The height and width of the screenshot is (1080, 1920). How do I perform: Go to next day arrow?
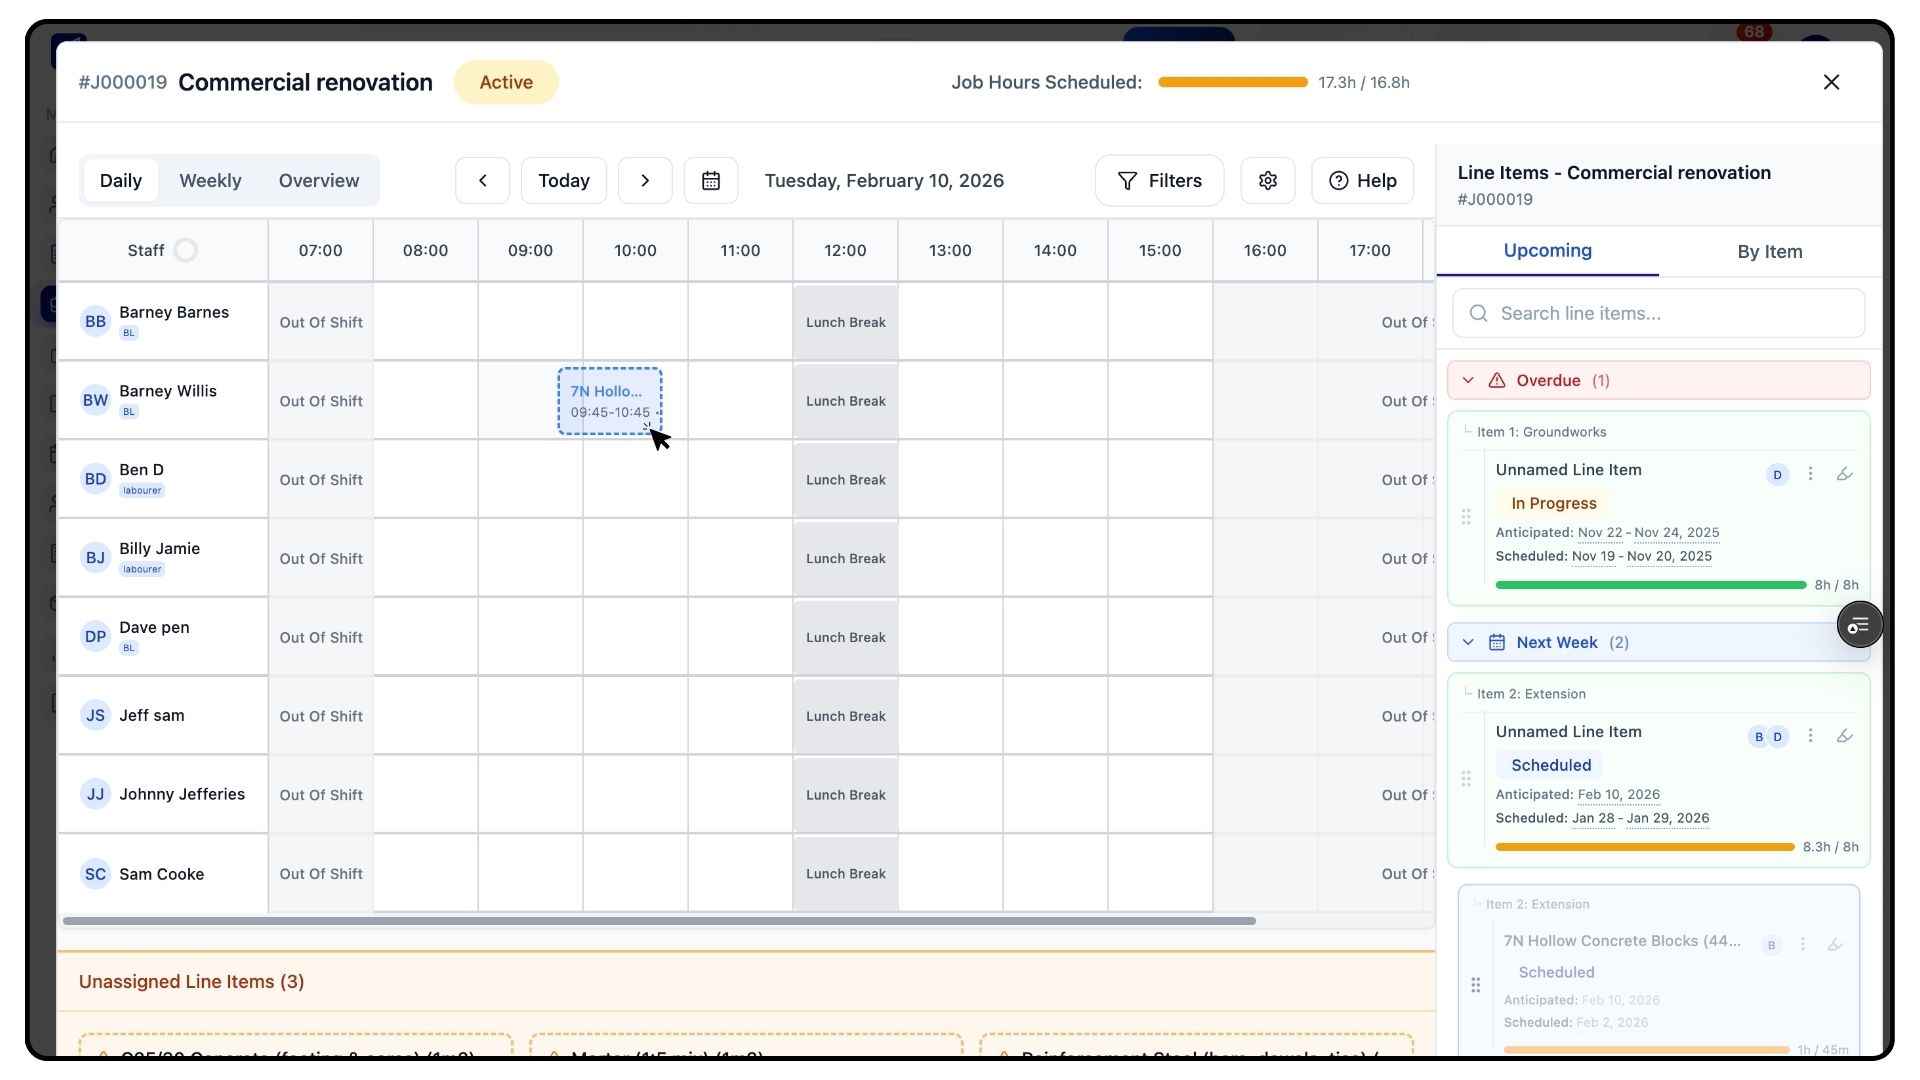tap(645, 181)
